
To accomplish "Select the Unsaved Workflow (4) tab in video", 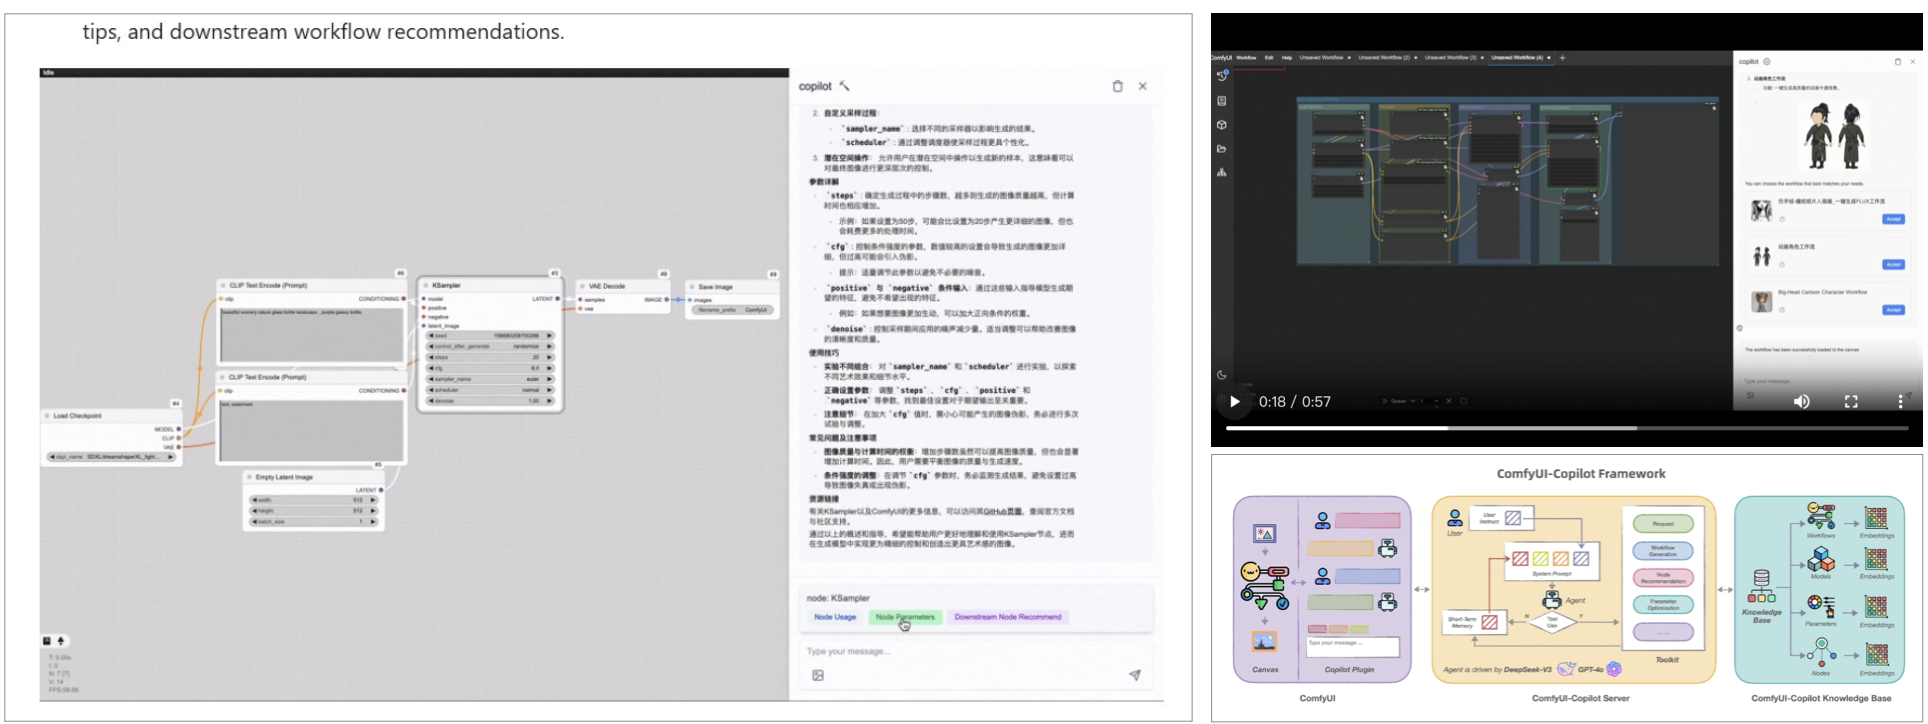I will coord(1517,58).
